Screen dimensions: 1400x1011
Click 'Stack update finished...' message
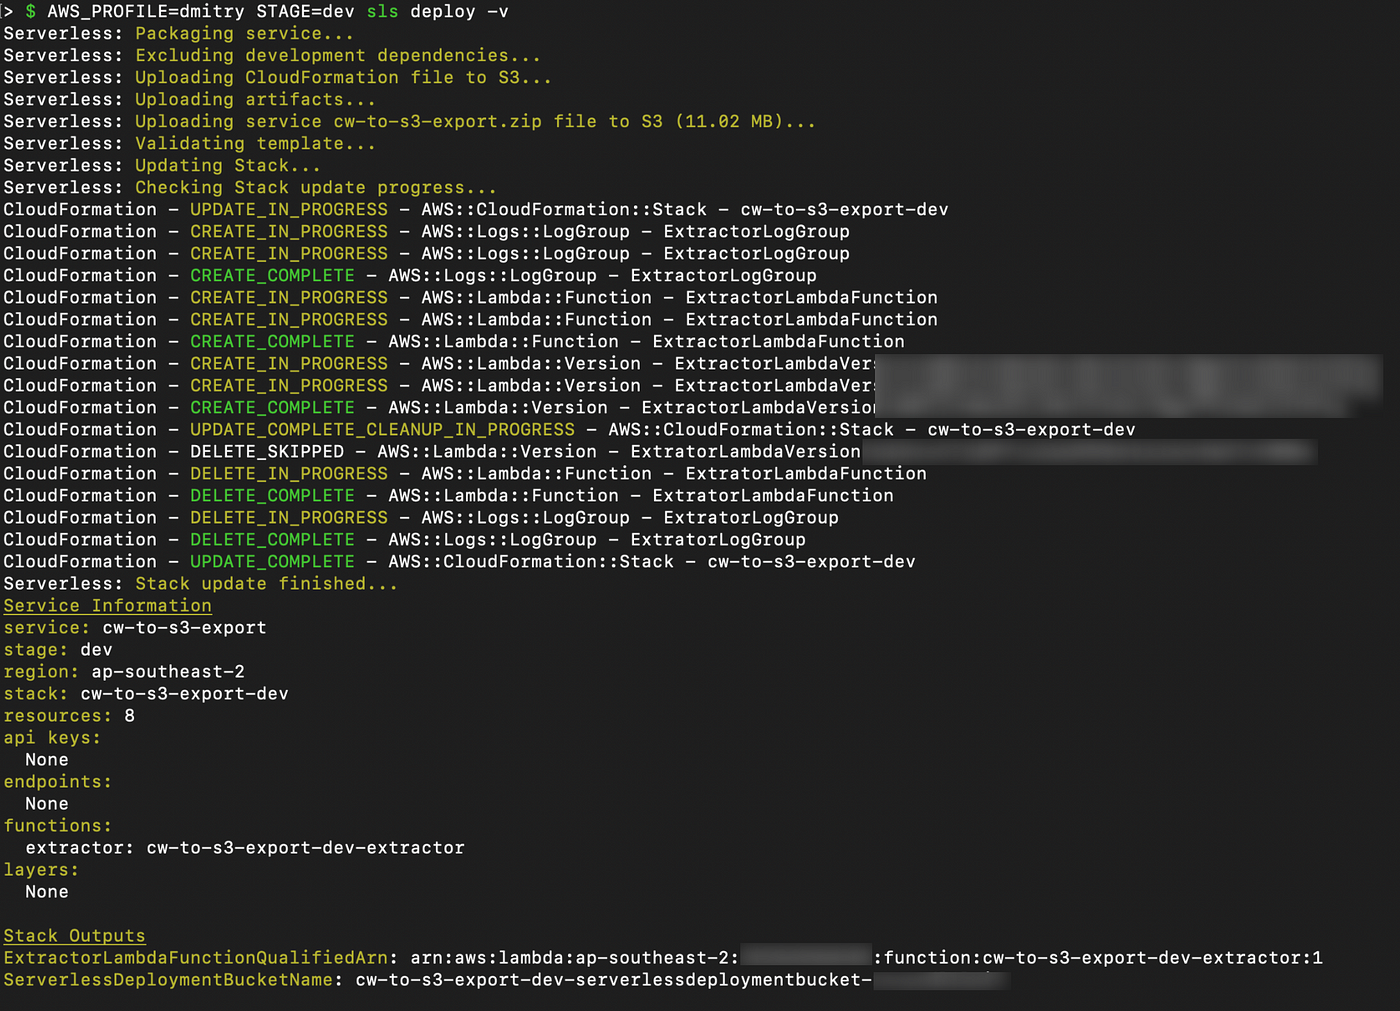(266, 584)
